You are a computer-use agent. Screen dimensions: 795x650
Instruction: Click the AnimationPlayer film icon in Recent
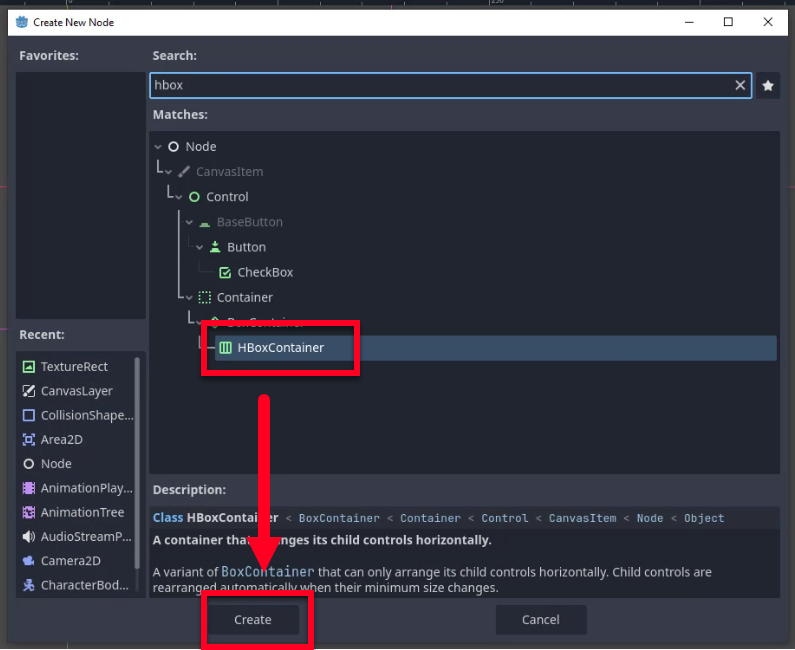29,488
